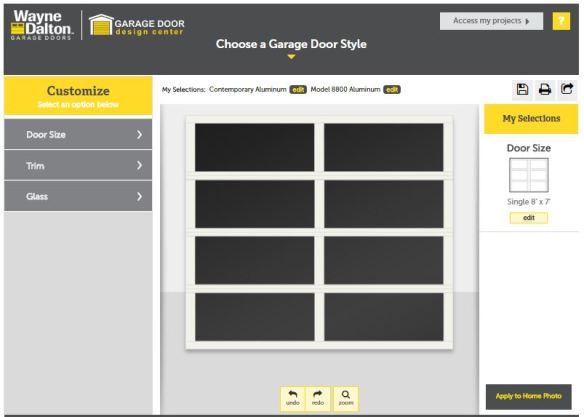Zoom into the door preview
This screenshot has height=417, width=584.
346,398
